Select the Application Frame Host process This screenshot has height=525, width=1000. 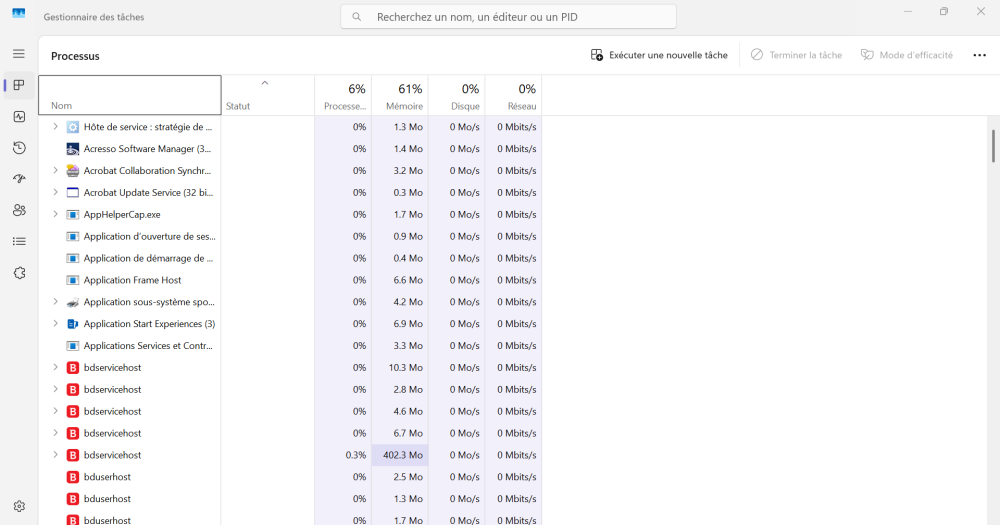(x=133, y=280)
